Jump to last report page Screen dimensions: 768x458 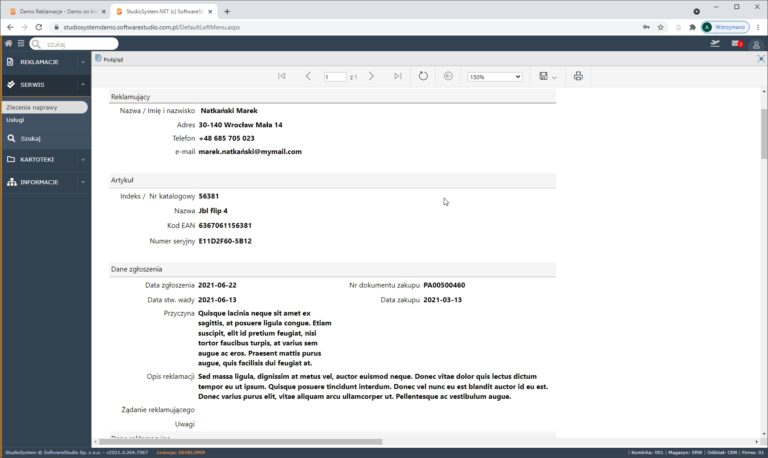398,76
